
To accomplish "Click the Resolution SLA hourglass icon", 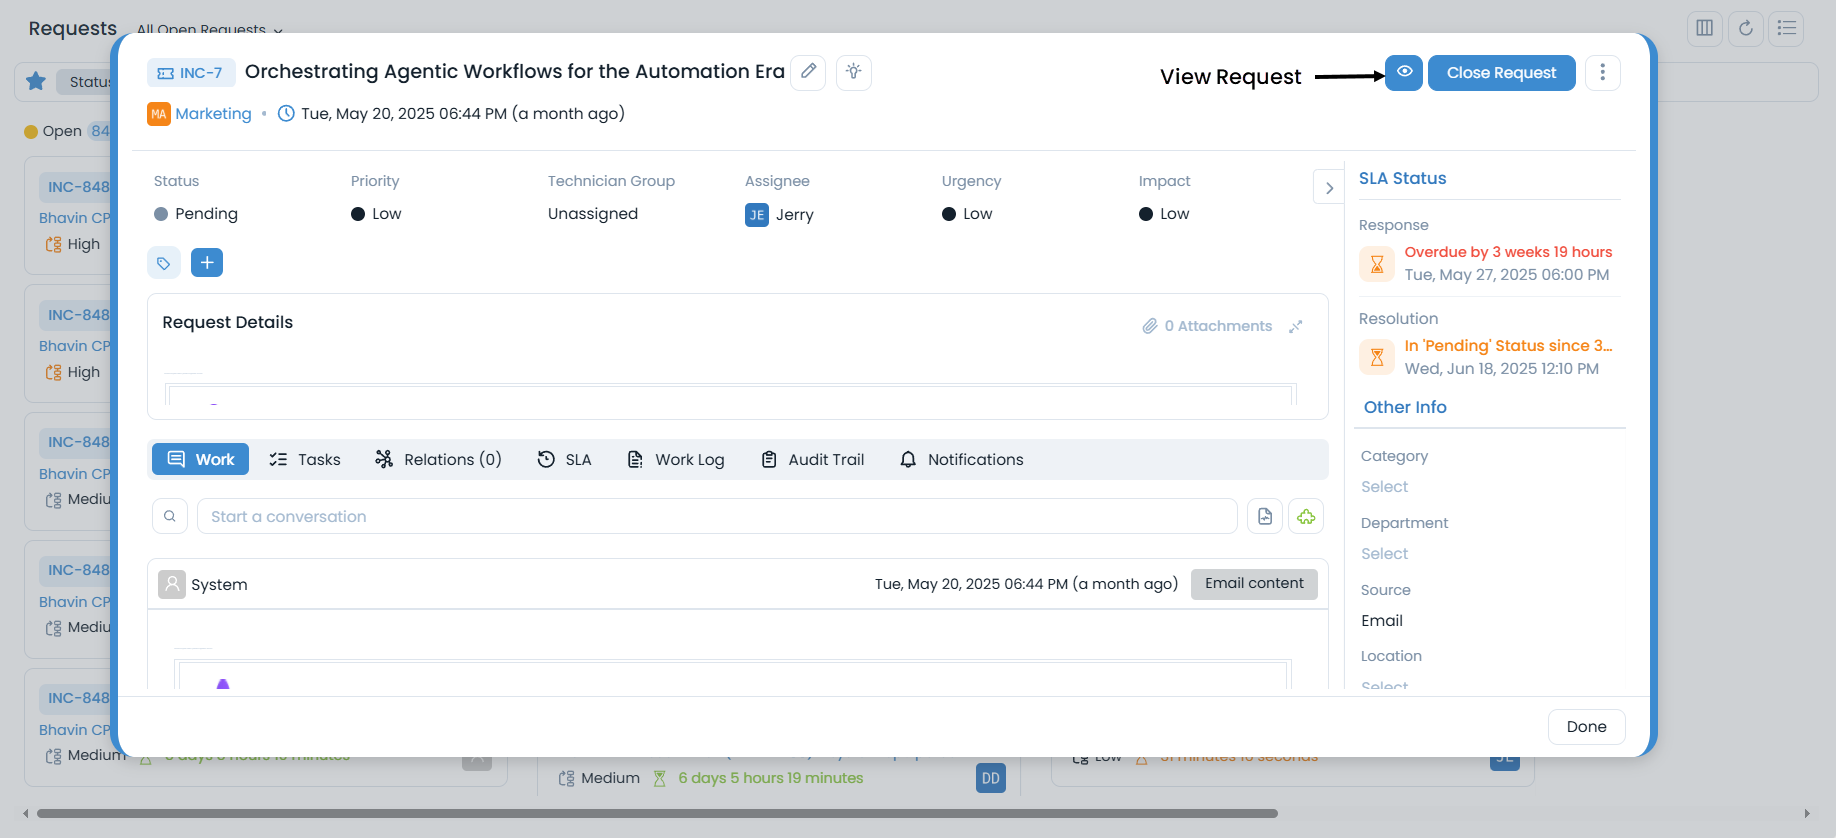I will tap(1377, 357).
